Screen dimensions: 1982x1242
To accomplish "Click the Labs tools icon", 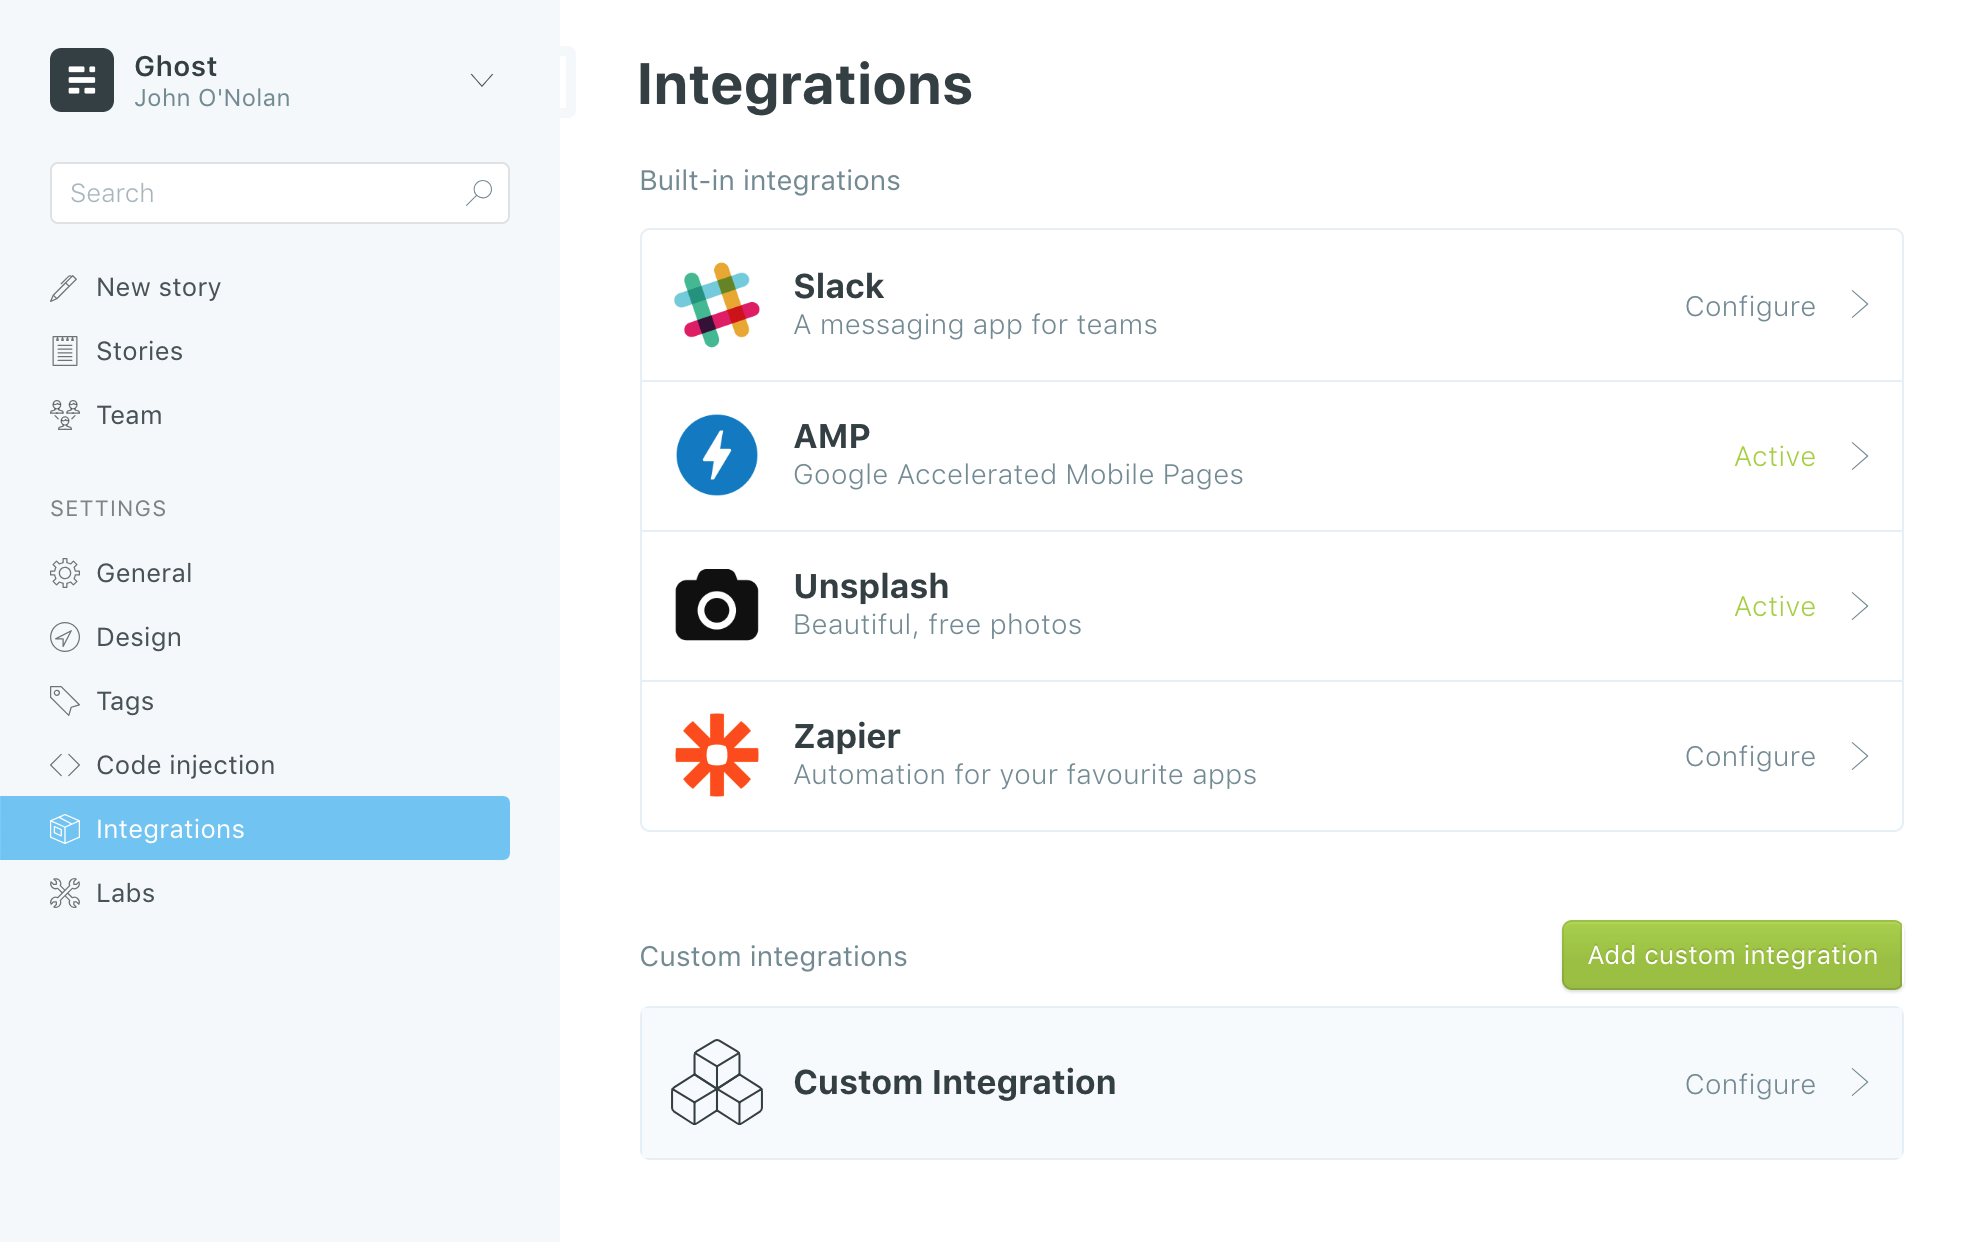I will (x=64, y=893).
